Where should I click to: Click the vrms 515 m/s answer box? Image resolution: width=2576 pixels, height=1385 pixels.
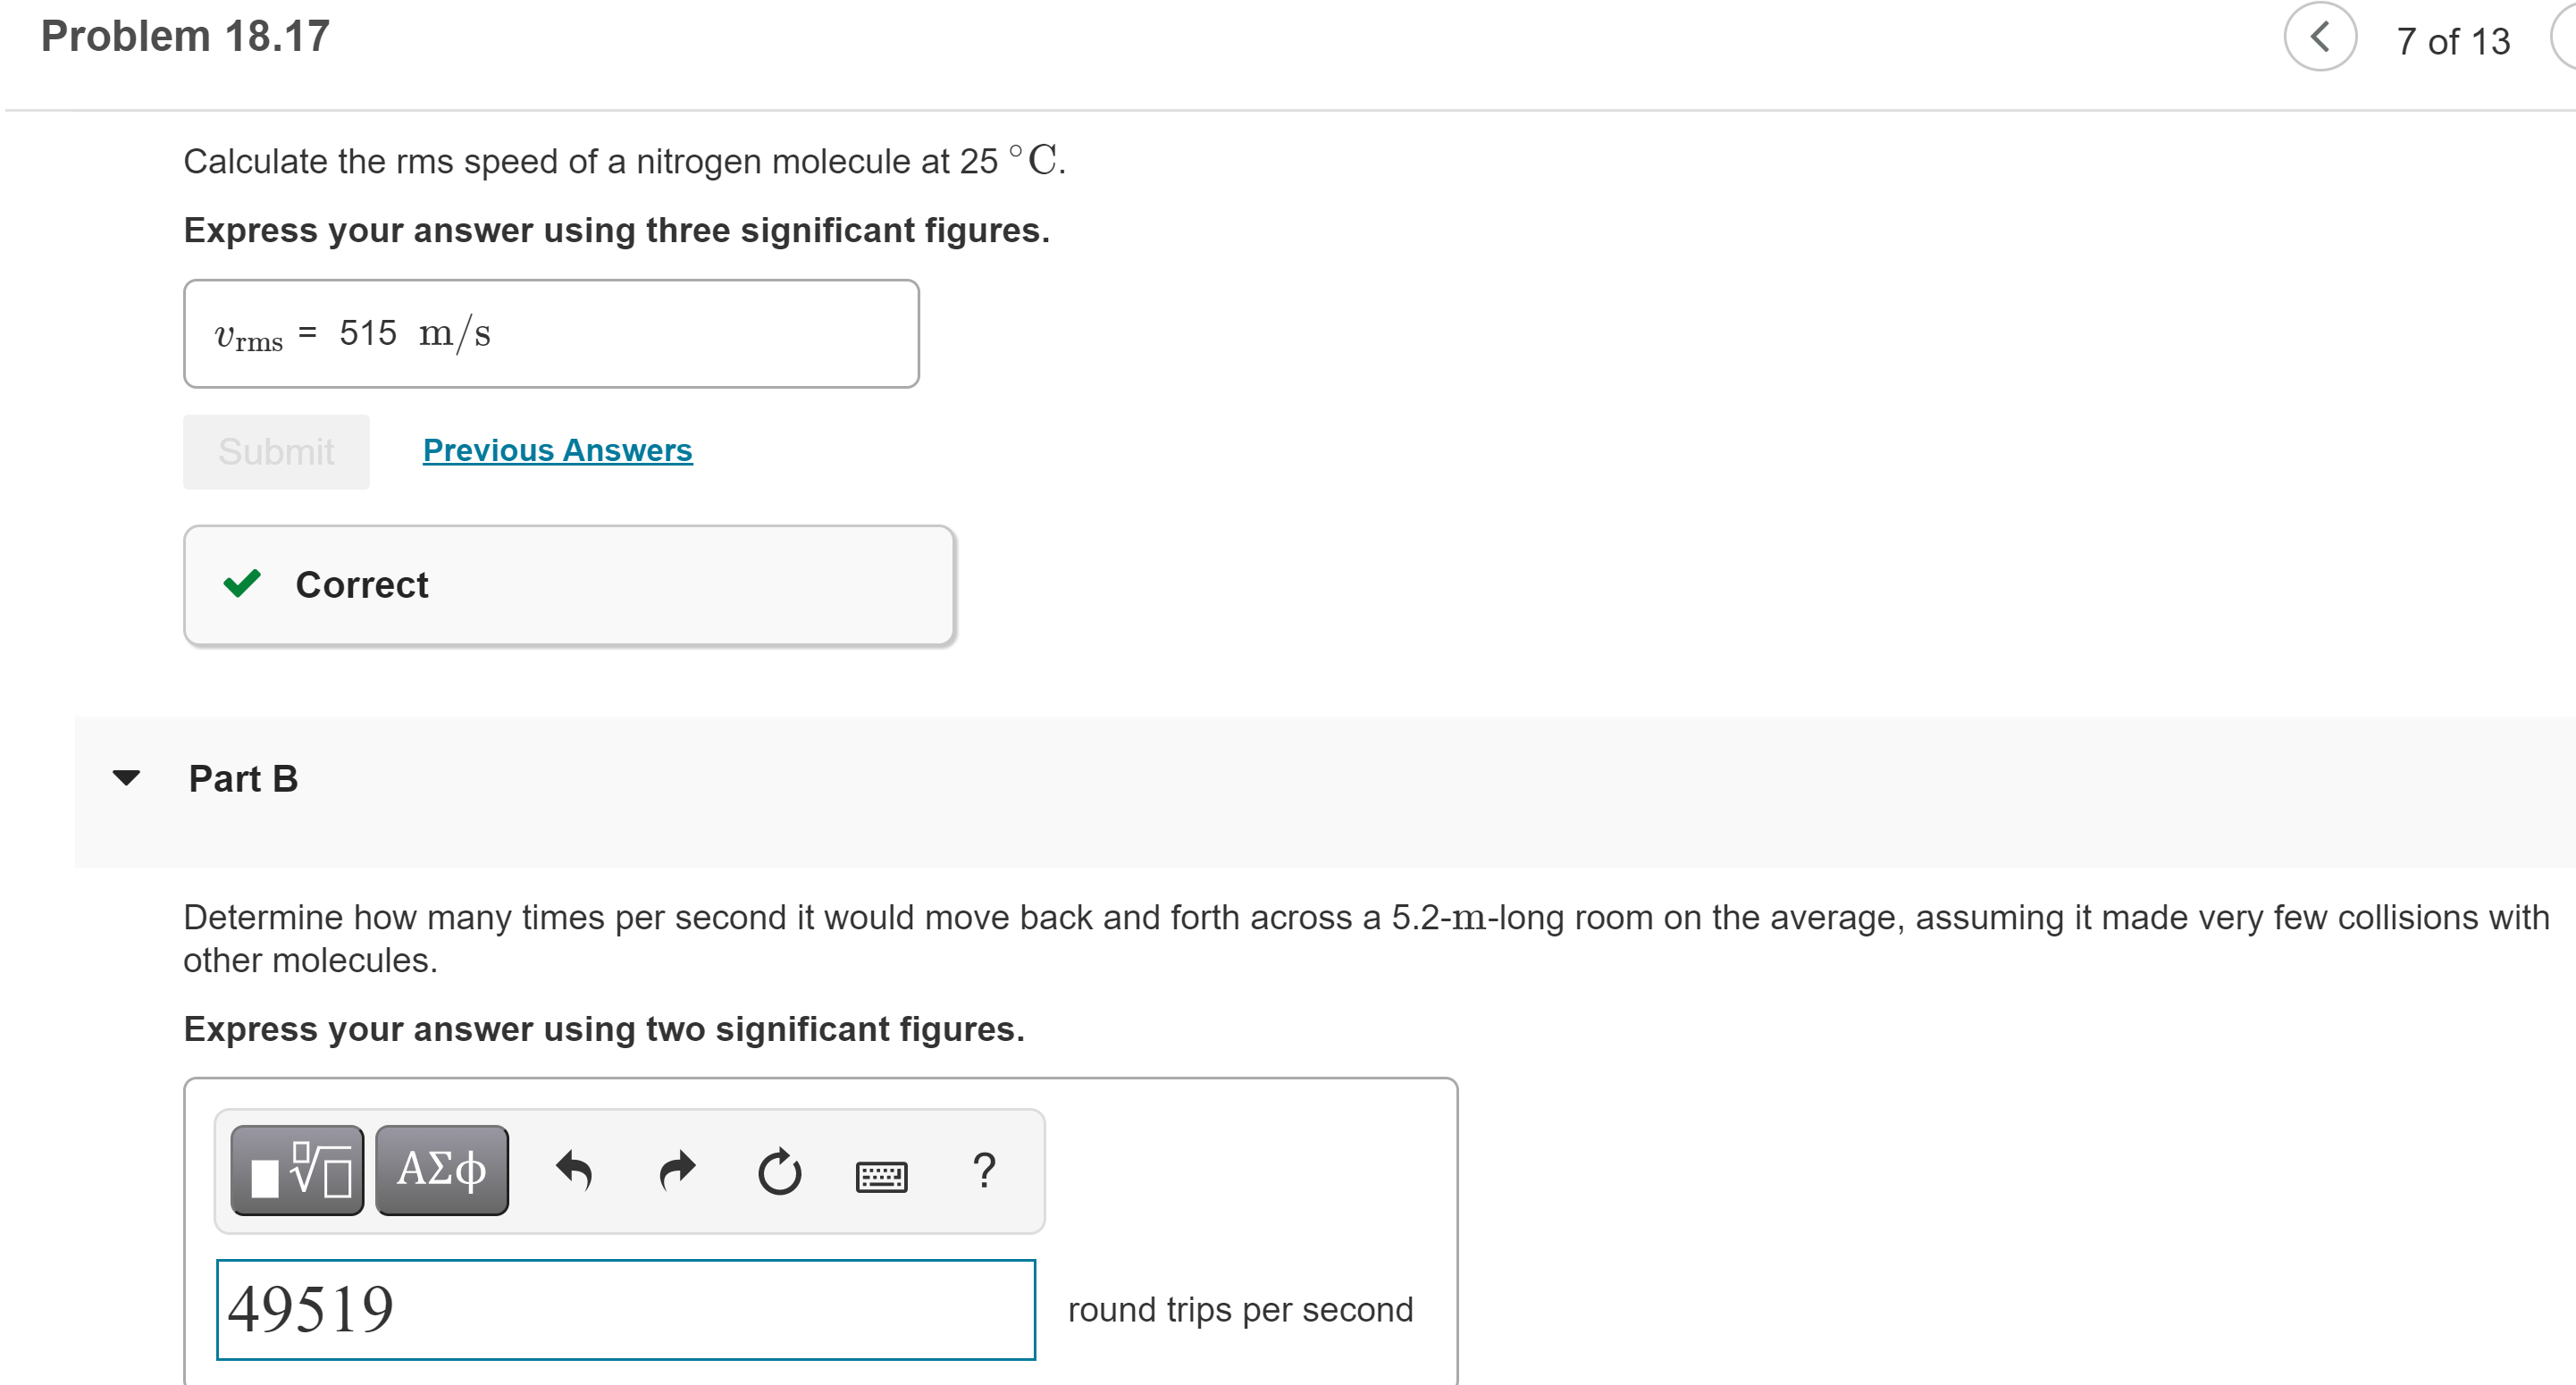(550, 333)
